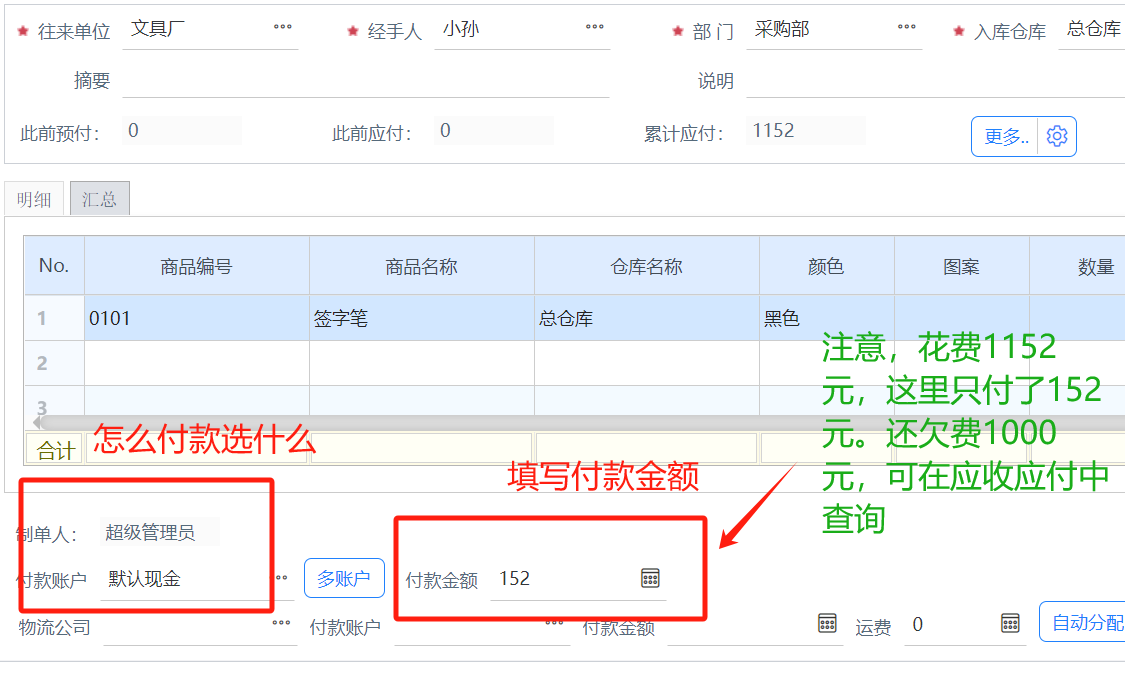This screenshot has width=1125, height=673.
Task: Switch to the 明细 tab
Action: (x=34, y=199)
